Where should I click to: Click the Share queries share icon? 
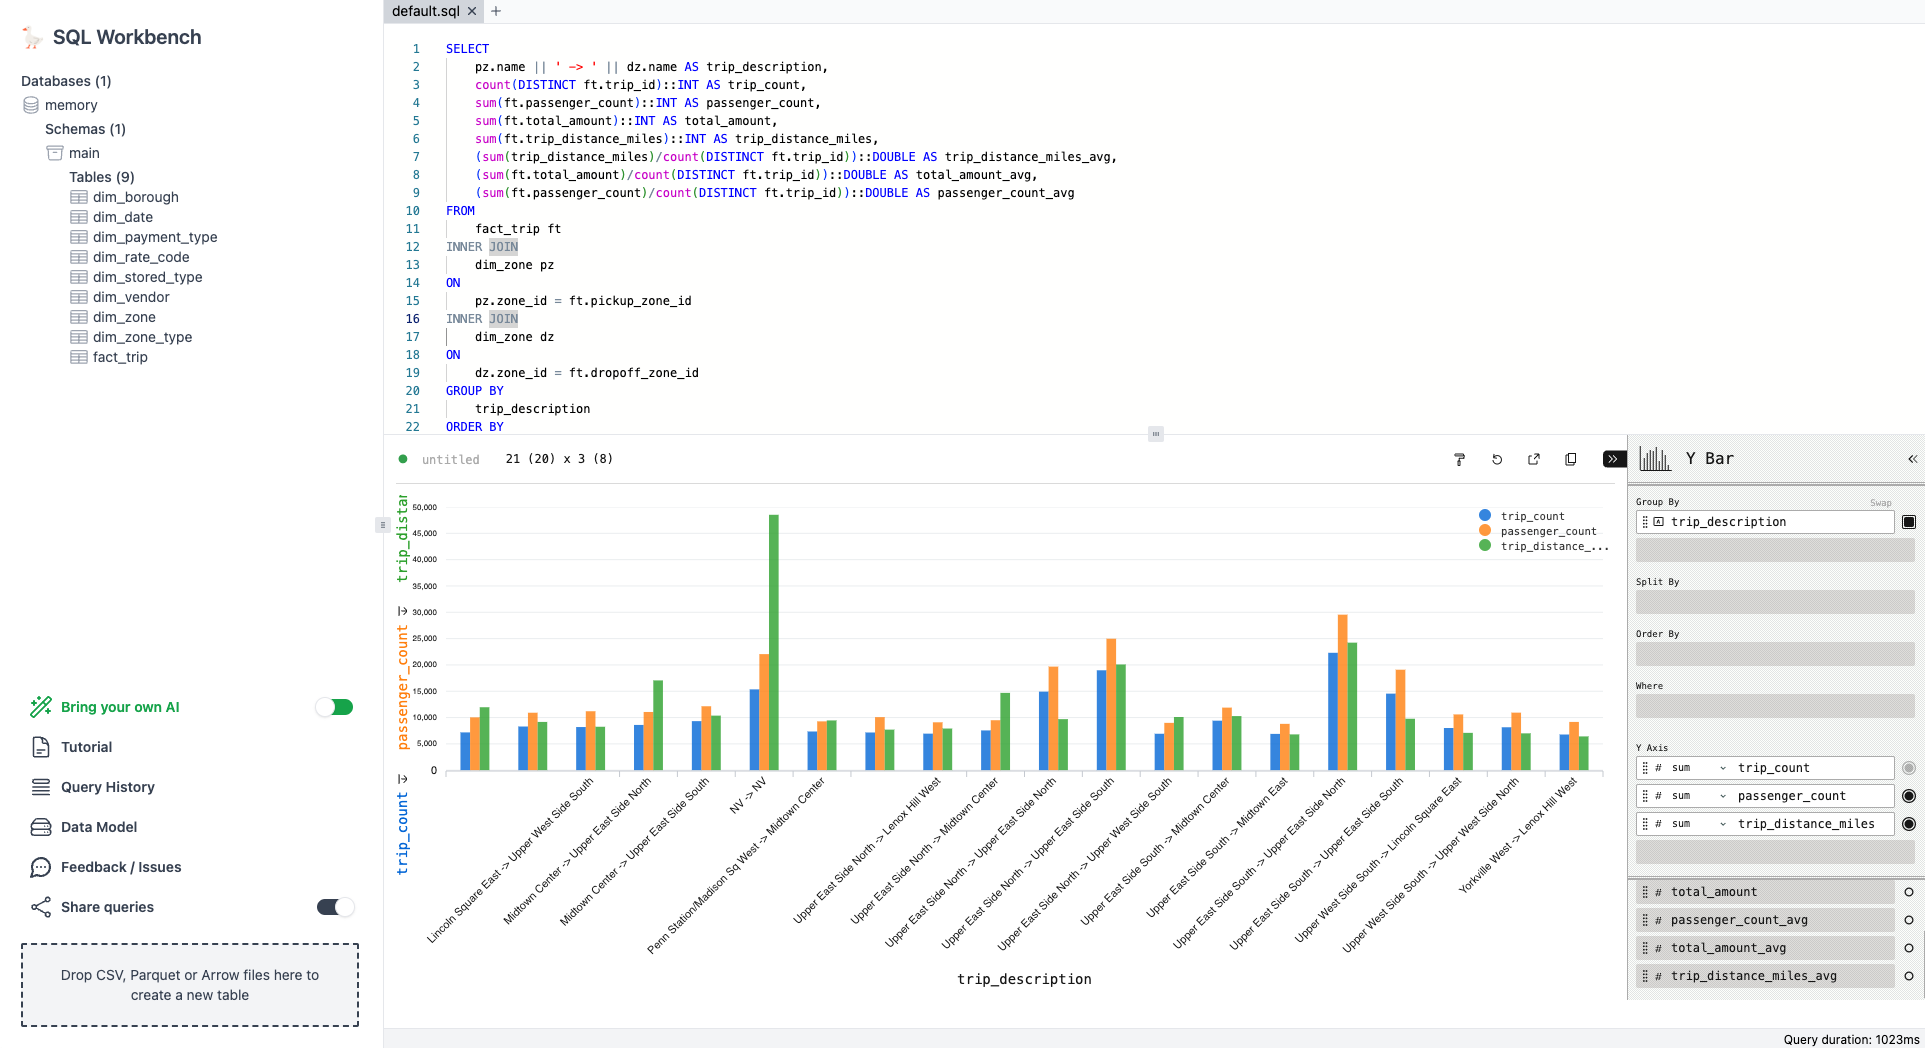pyautogui.click(x=41, y=907)
